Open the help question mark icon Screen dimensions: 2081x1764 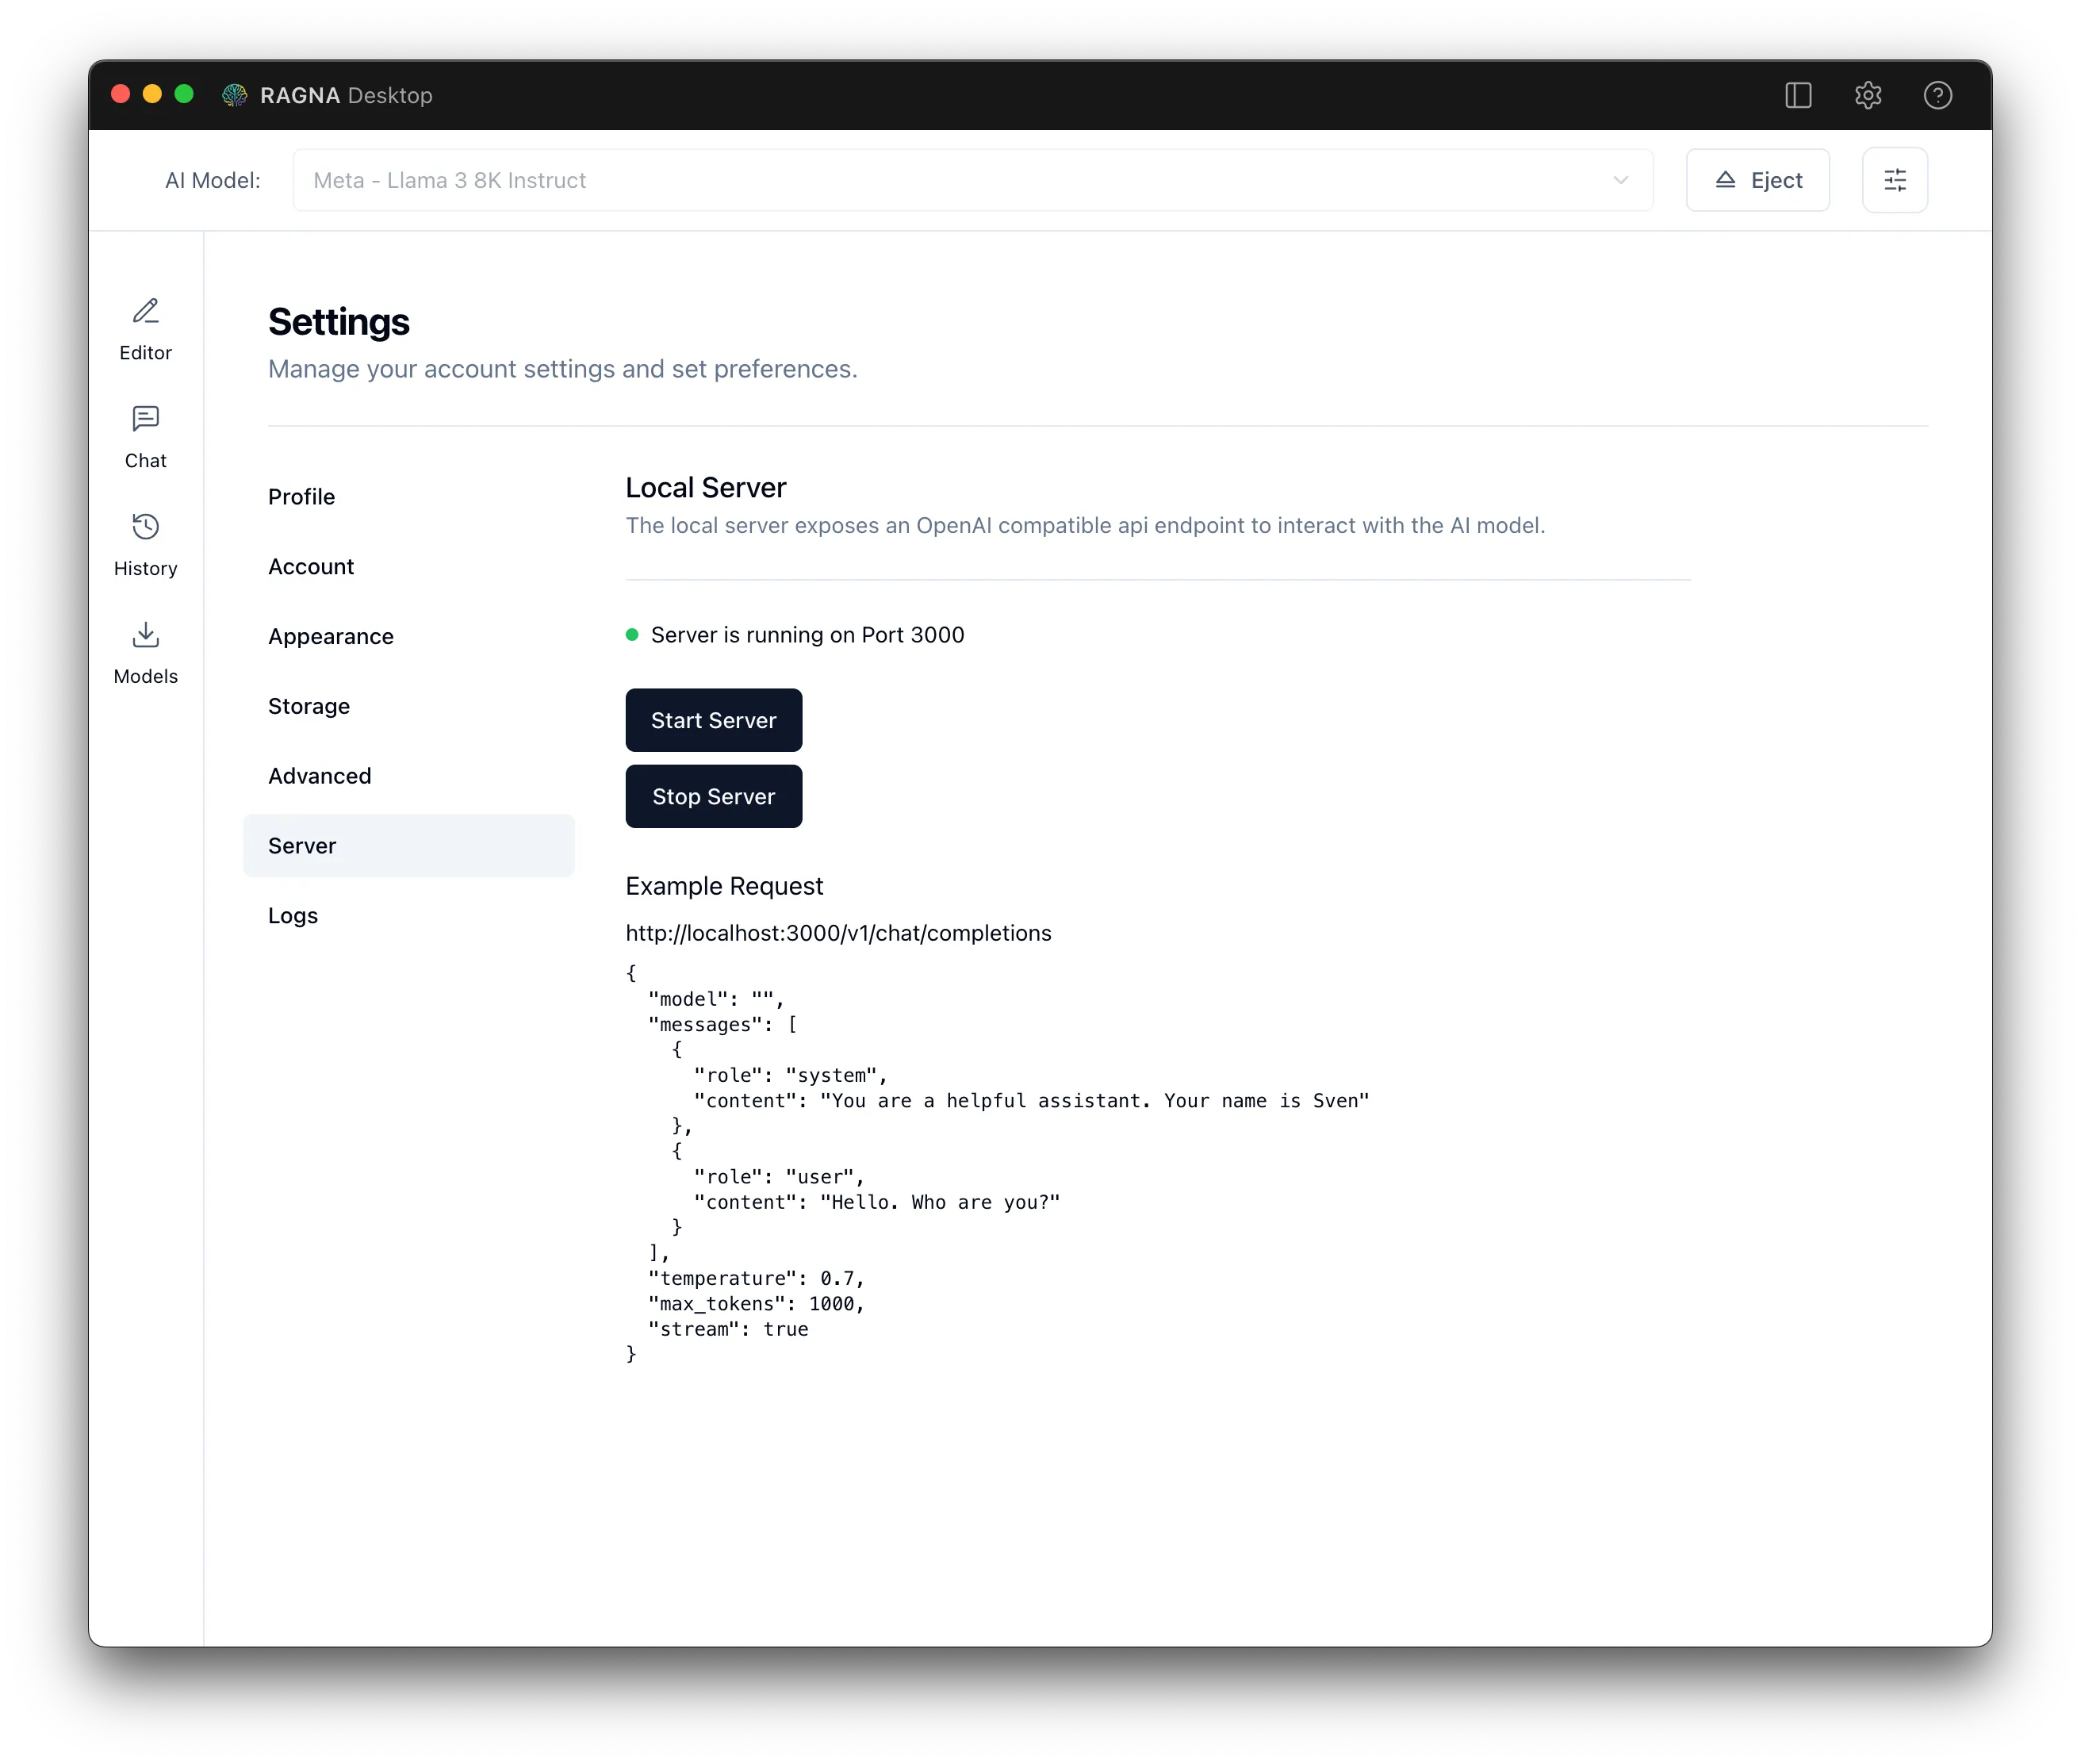tap(1938, 95)
